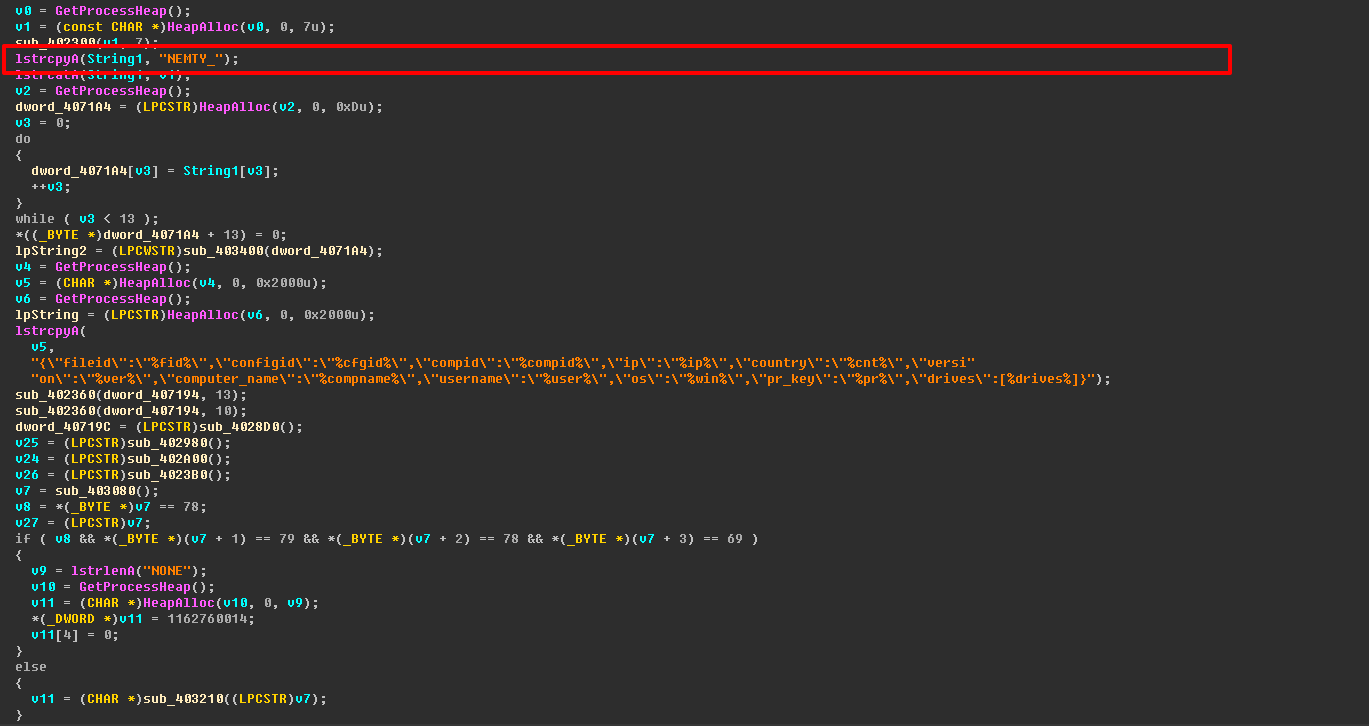Screen dimensions: 1369x726
Task: Select the constant 1162760014
Action: [206, 619]
